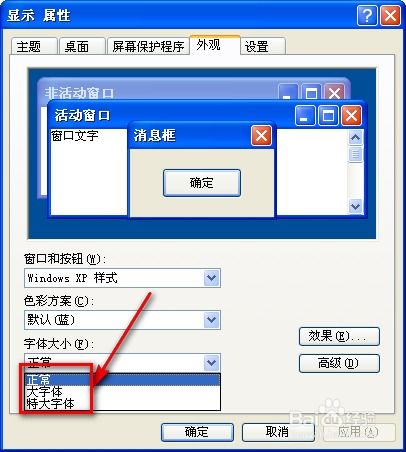
Task: Open the 效果 effects dialog button
Action: pos(339,336)
